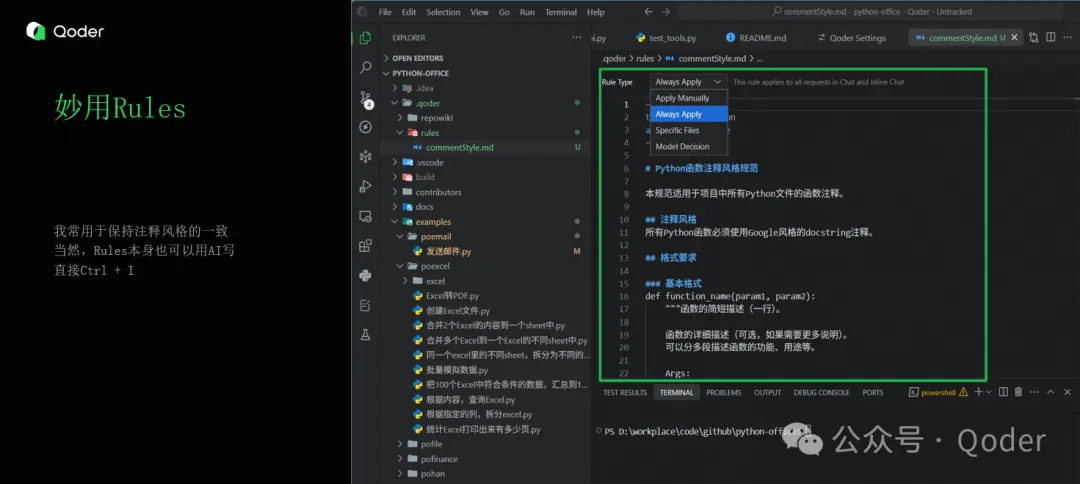Open the Python icon in activity bar
This screenshot has width=1080, height=484.
click(x=365, y=275)
